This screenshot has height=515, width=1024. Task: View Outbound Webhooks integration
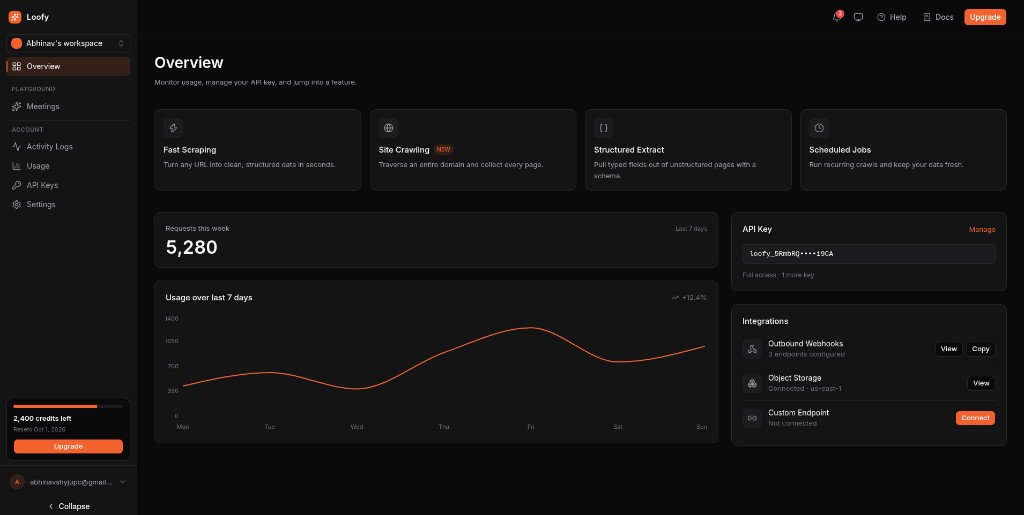pos(949,349)
